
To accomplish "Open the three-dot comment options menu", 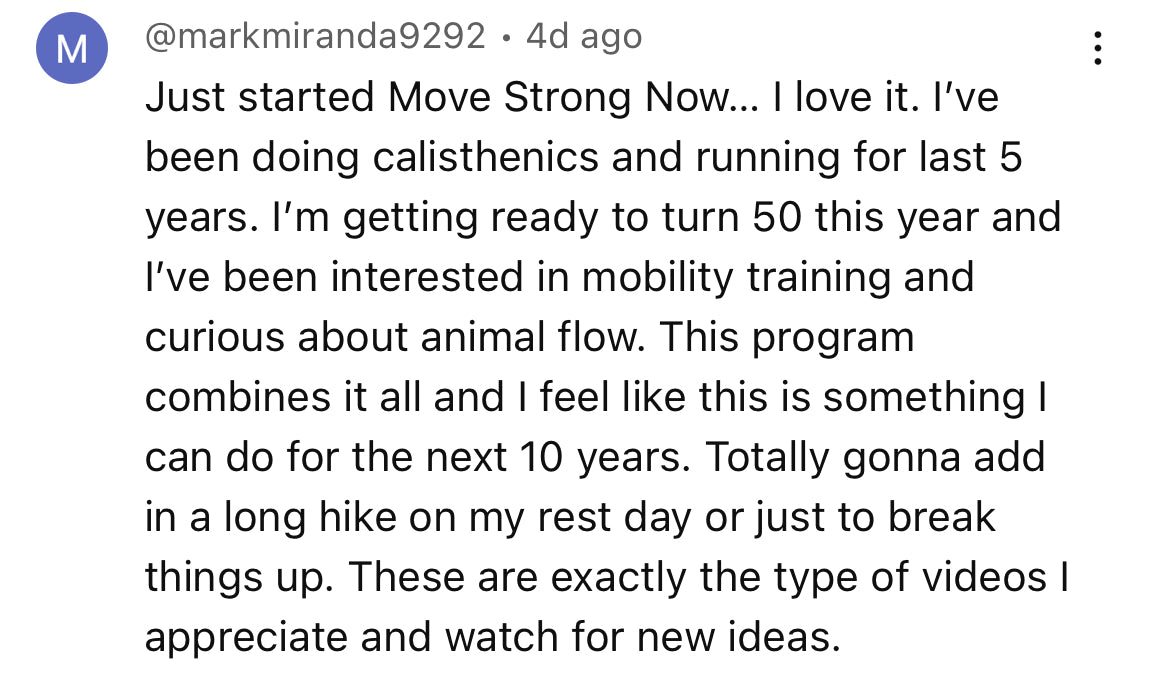I will [1098, 48].
